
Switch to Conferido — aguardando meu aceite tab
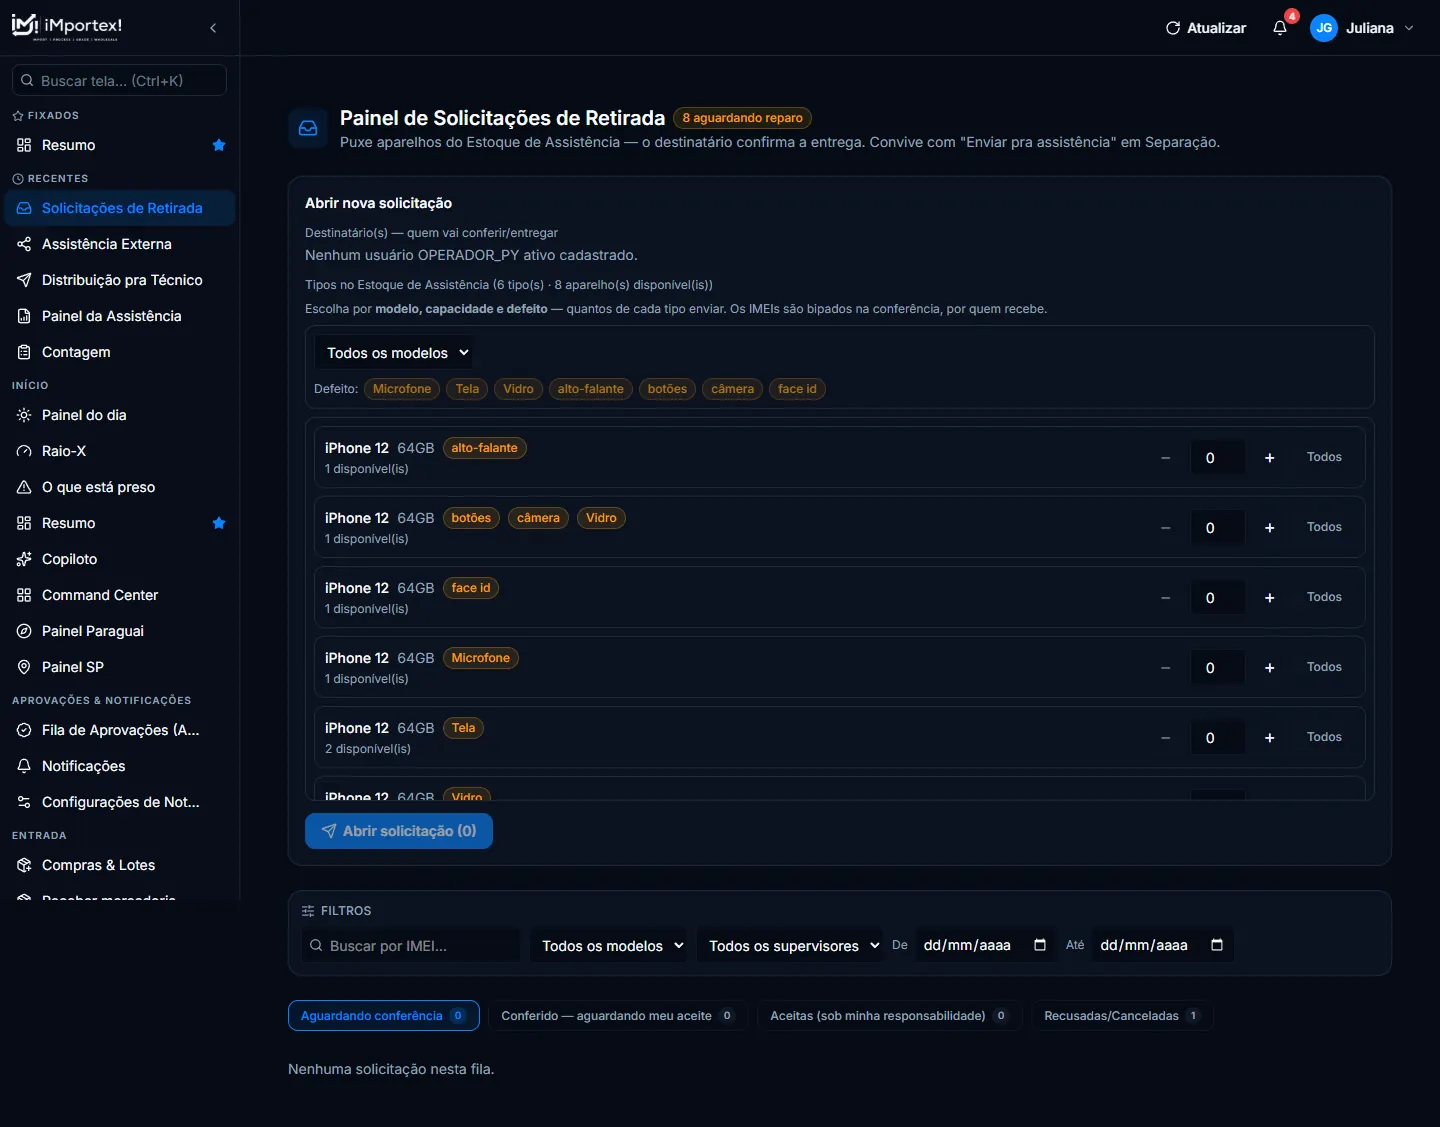(x=618, y=1016)
